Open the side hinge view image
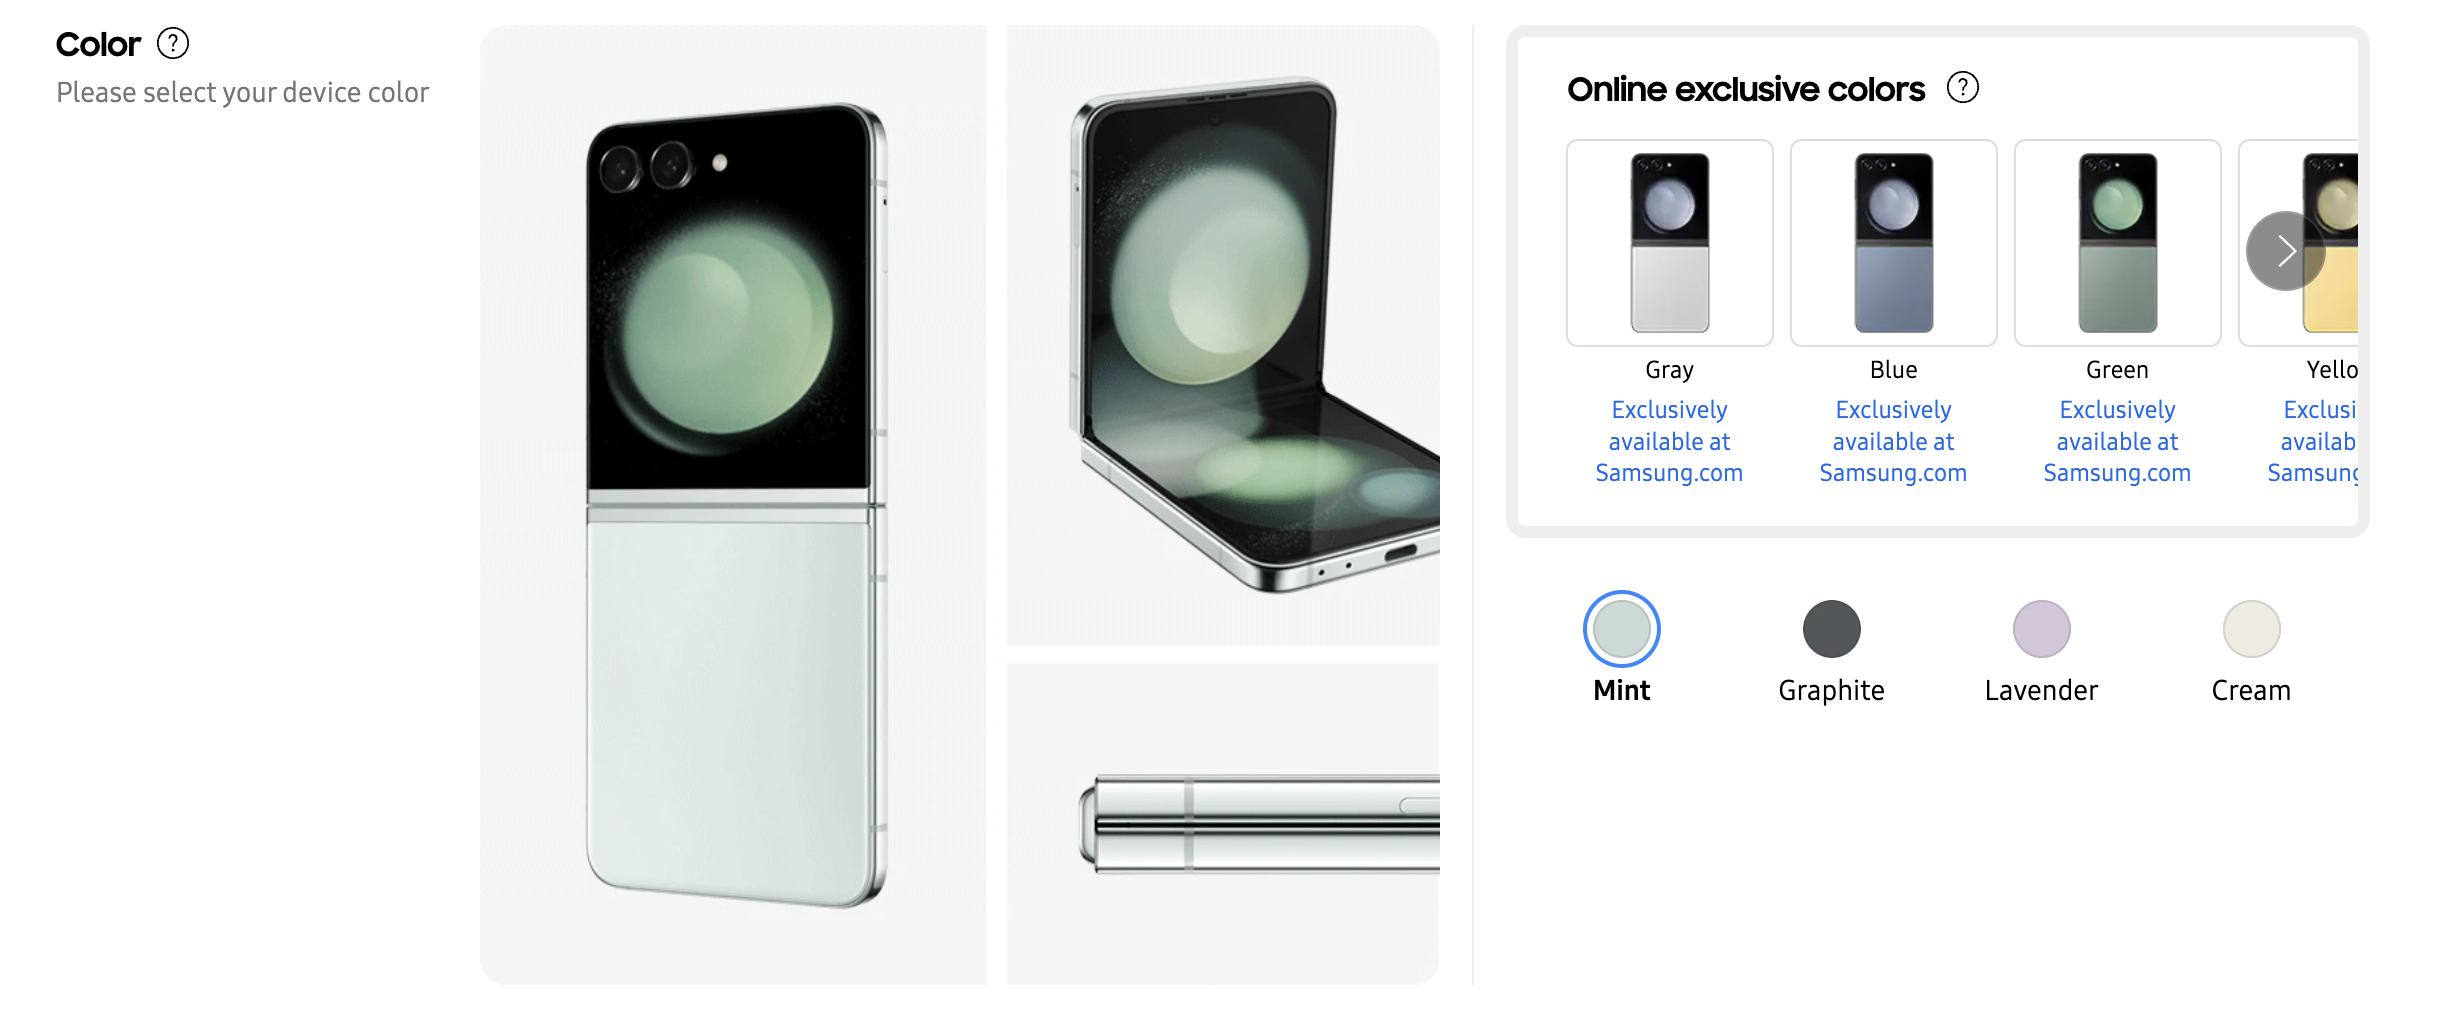 1223,824
